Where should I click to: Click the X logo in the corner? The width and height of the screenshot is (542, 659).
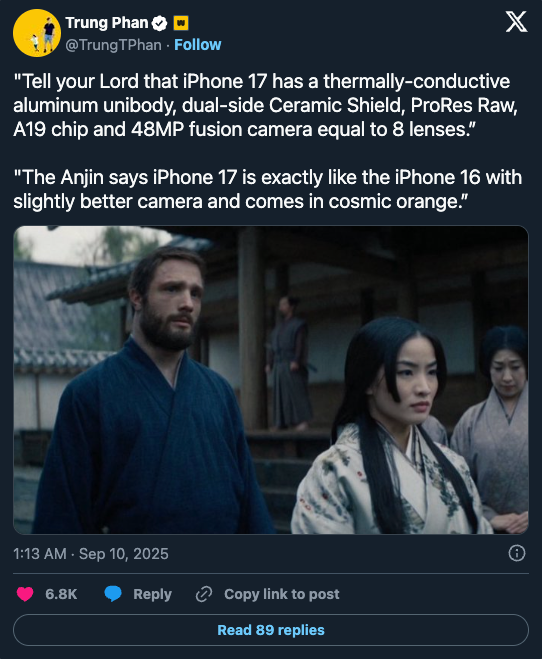pos(516,22)
